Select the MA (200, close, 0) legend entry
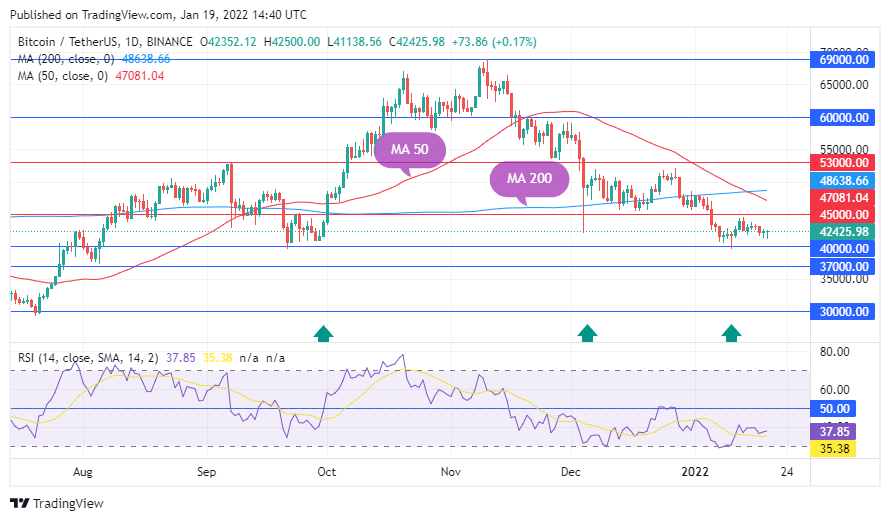The image size is (890, 521). point(64,59)
